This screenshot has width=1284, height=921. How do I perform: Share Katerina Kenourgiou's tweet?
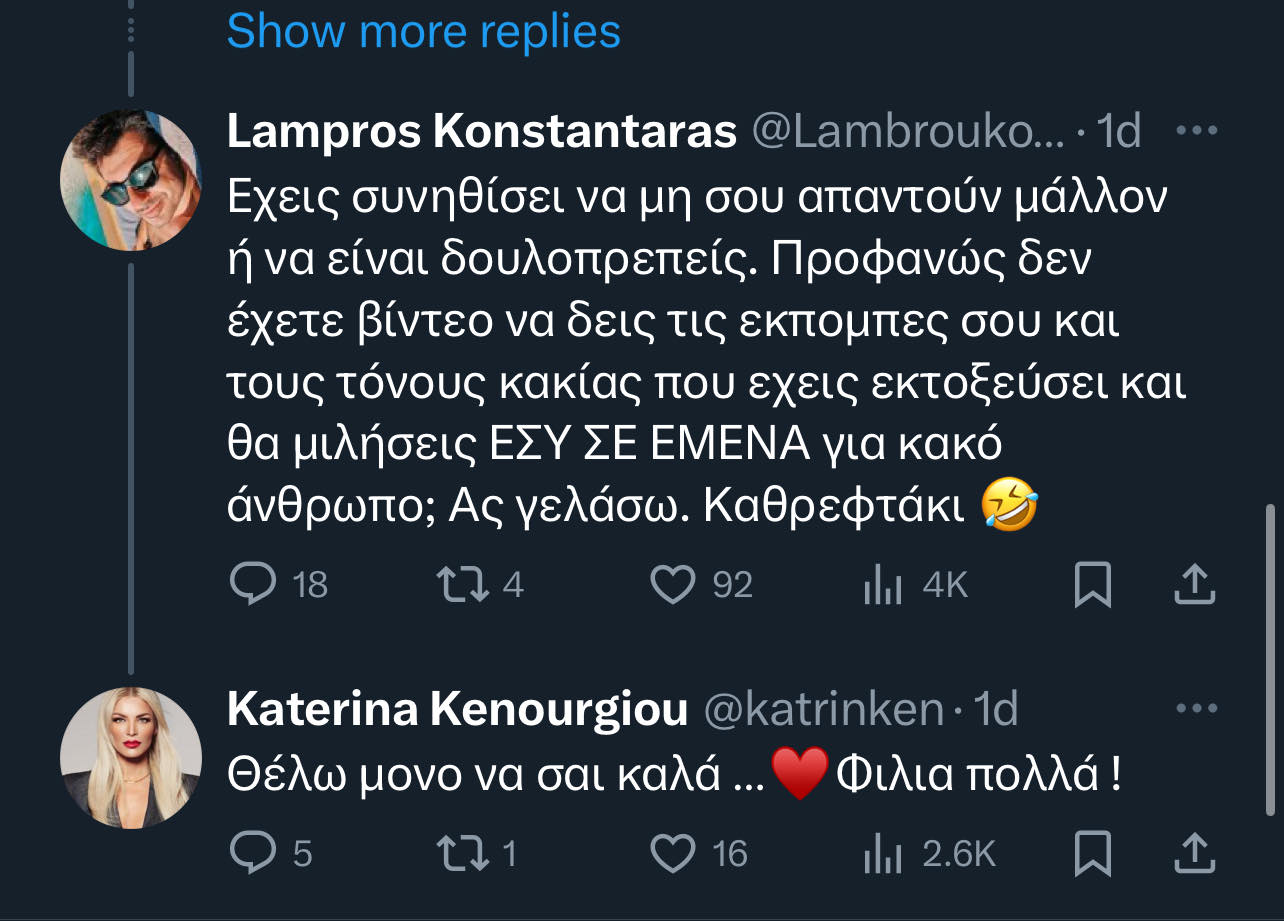(x=1194, y=853)
